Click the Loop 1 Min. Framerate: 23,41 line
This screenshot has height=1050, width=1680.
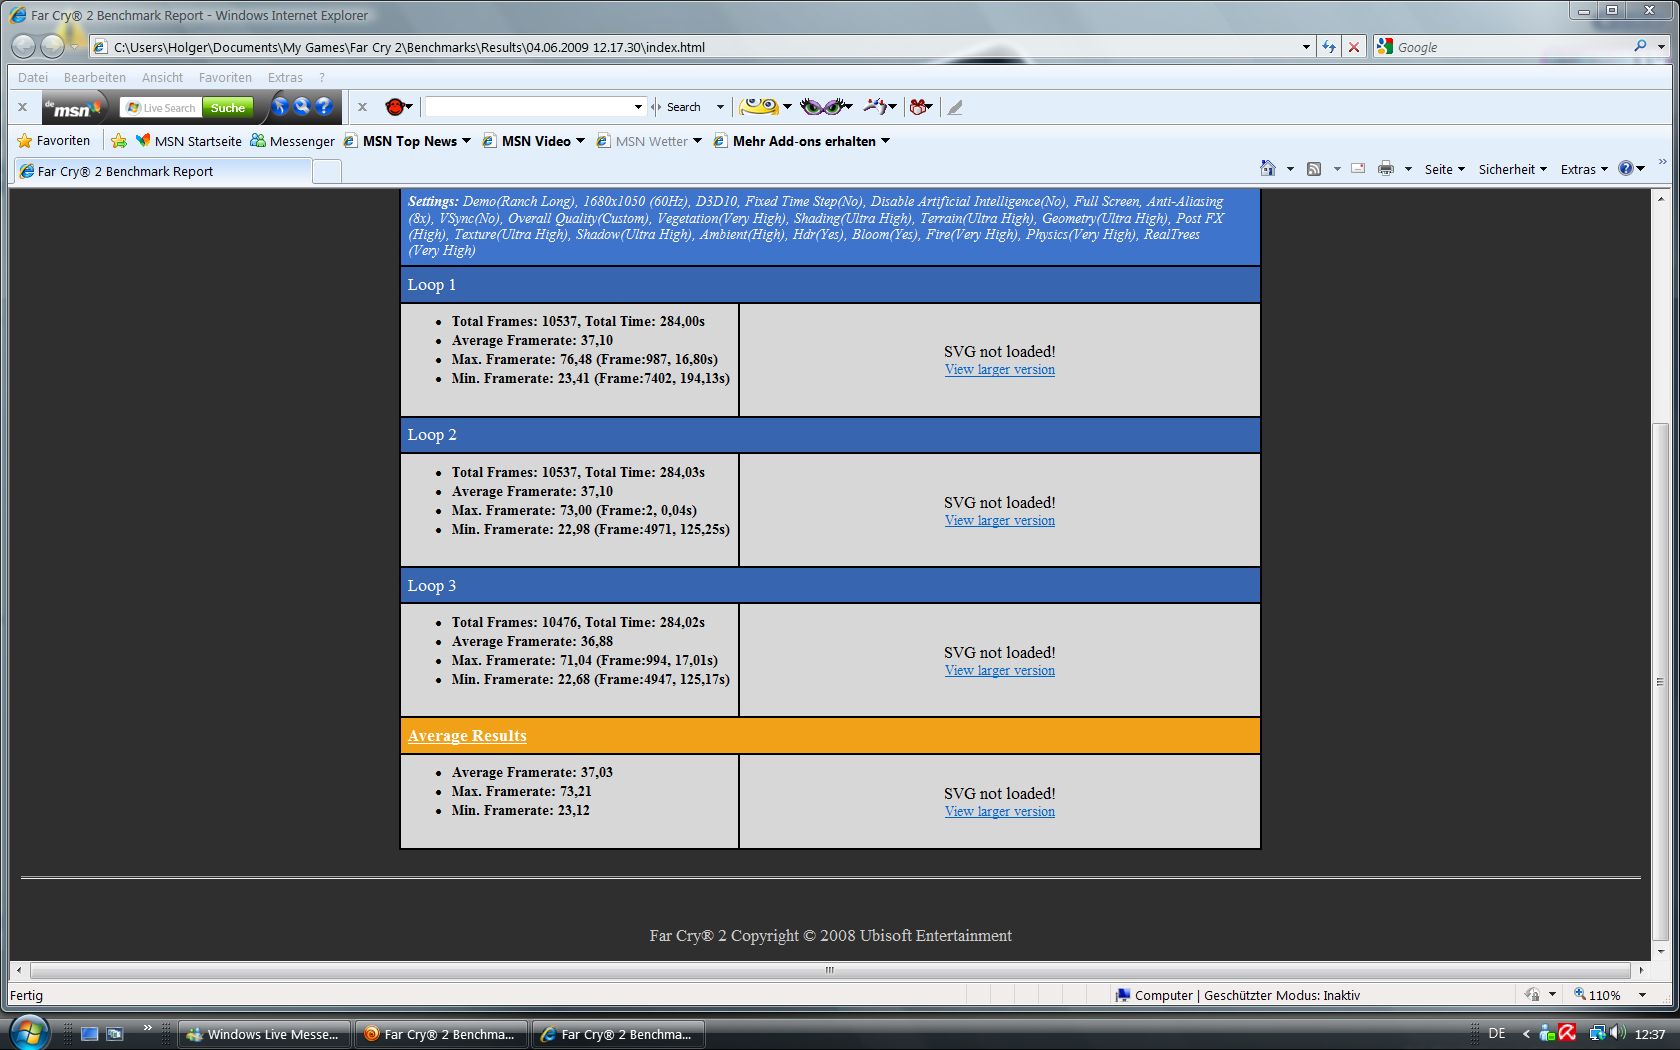tap(590, 379)
